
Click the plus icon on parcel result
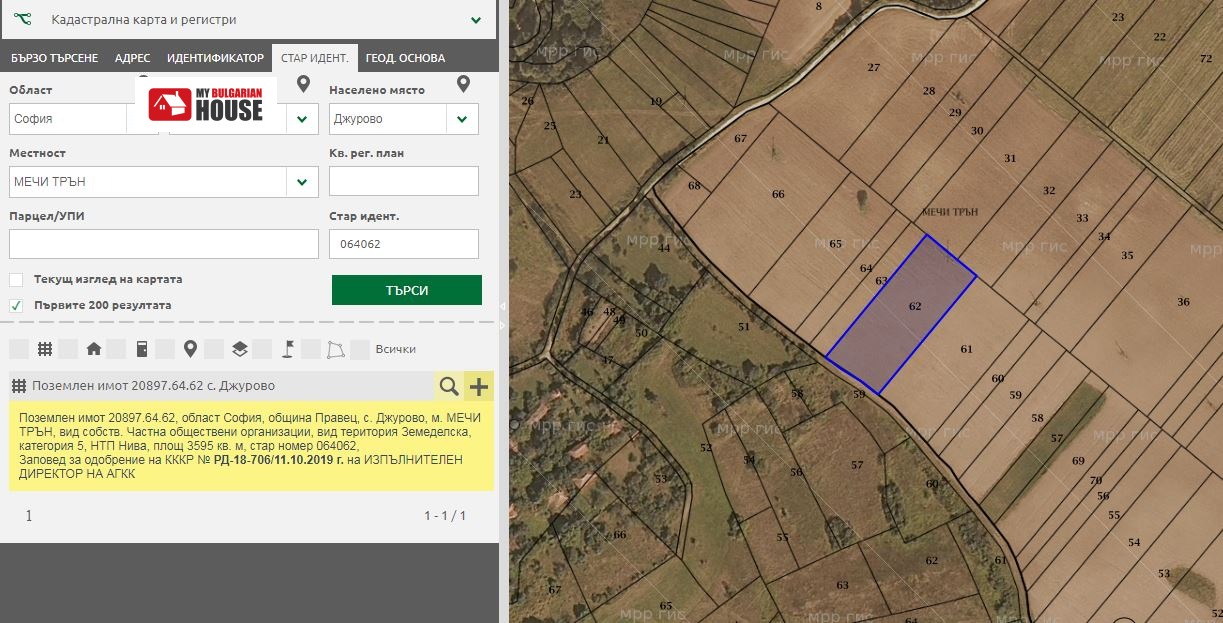click(x=479, y=386)
